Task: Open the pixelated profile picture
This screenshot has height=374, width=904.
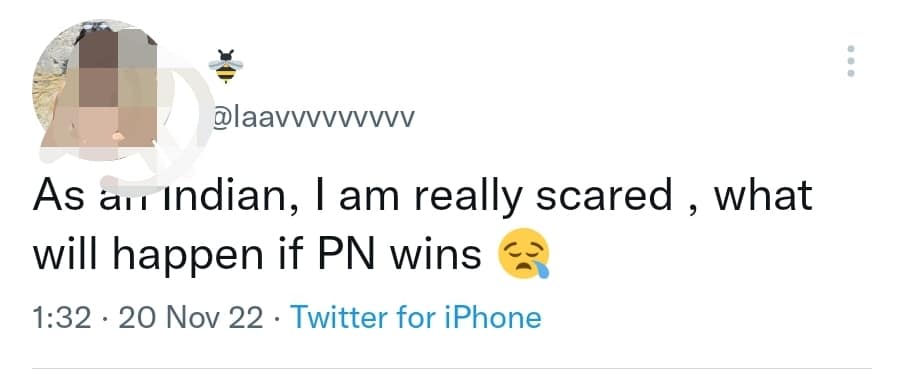Action: coord(96,90)
